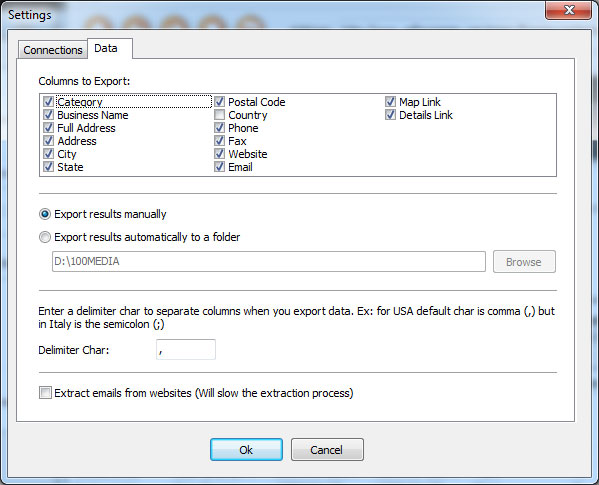
Task: Switch to the Connections tab
Action: pos(53,50)
